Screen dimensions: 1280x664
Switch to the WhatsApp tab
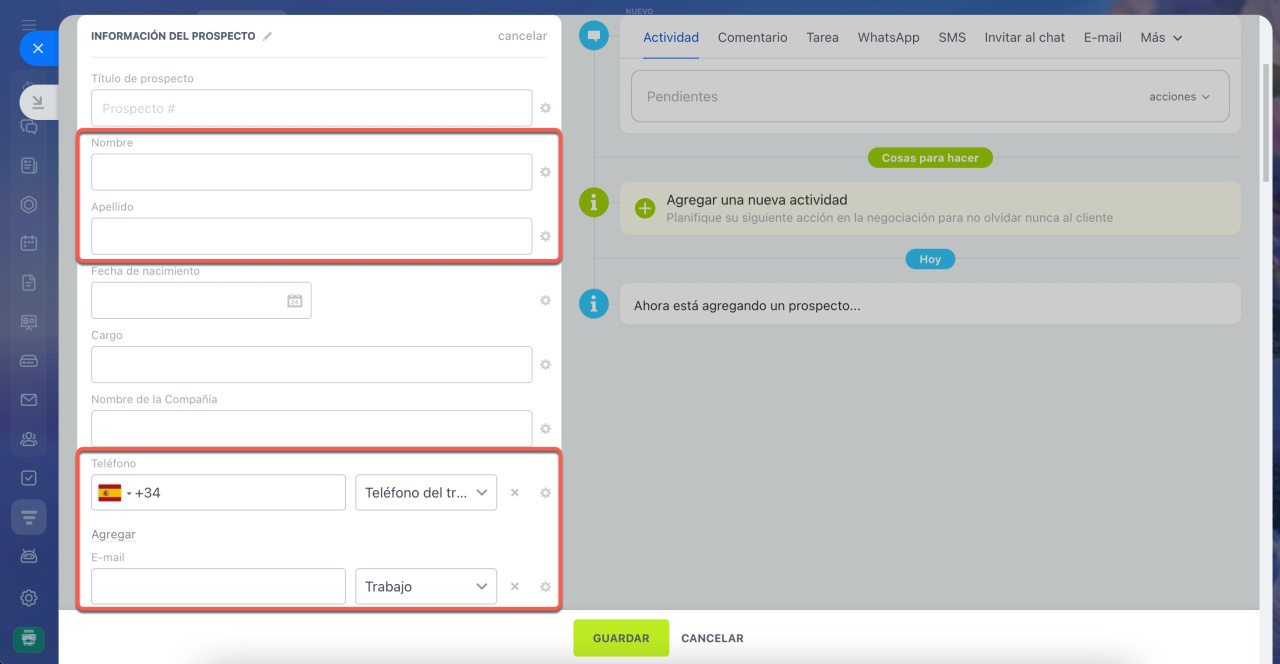click(888, 37)
